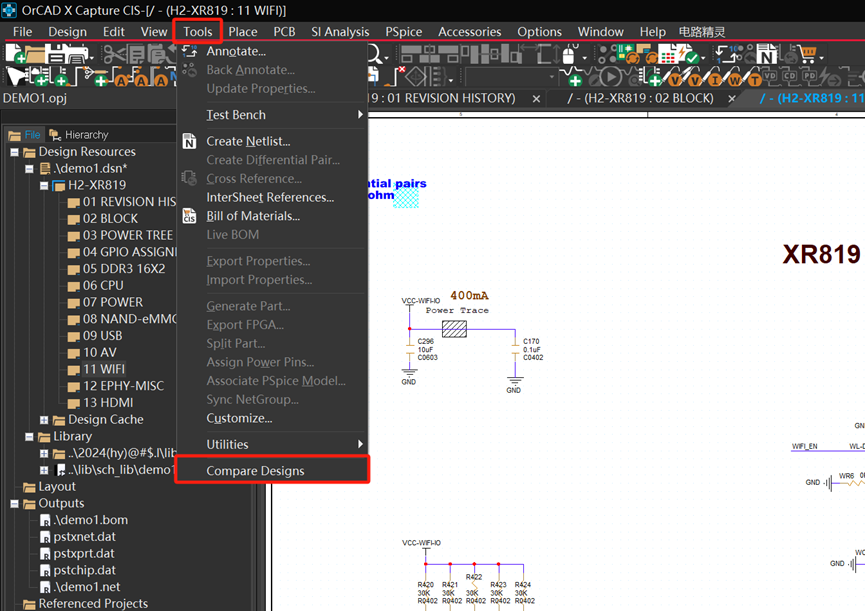This screenshot has height=611, width=865.
Task: Switch to the Hierarchy tab
Action: pyautogui.click(x=79, y=135)
